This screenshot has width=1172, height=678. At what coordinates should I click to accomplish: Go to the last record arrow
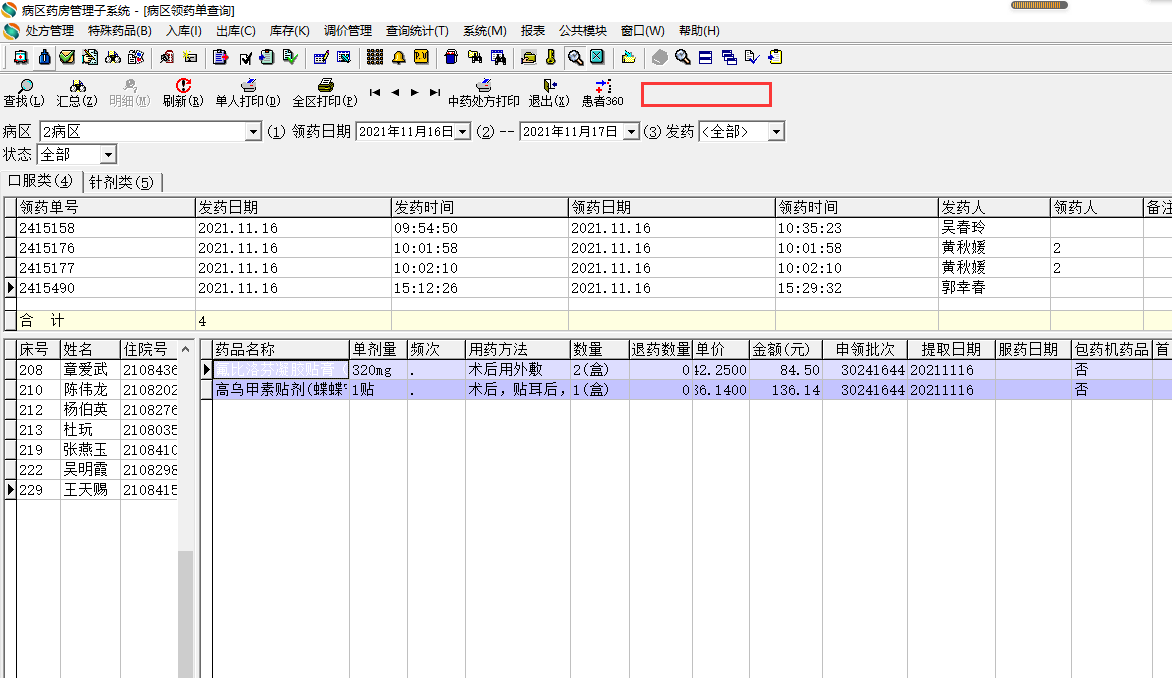pyautogui.click(x=435, y=92)
